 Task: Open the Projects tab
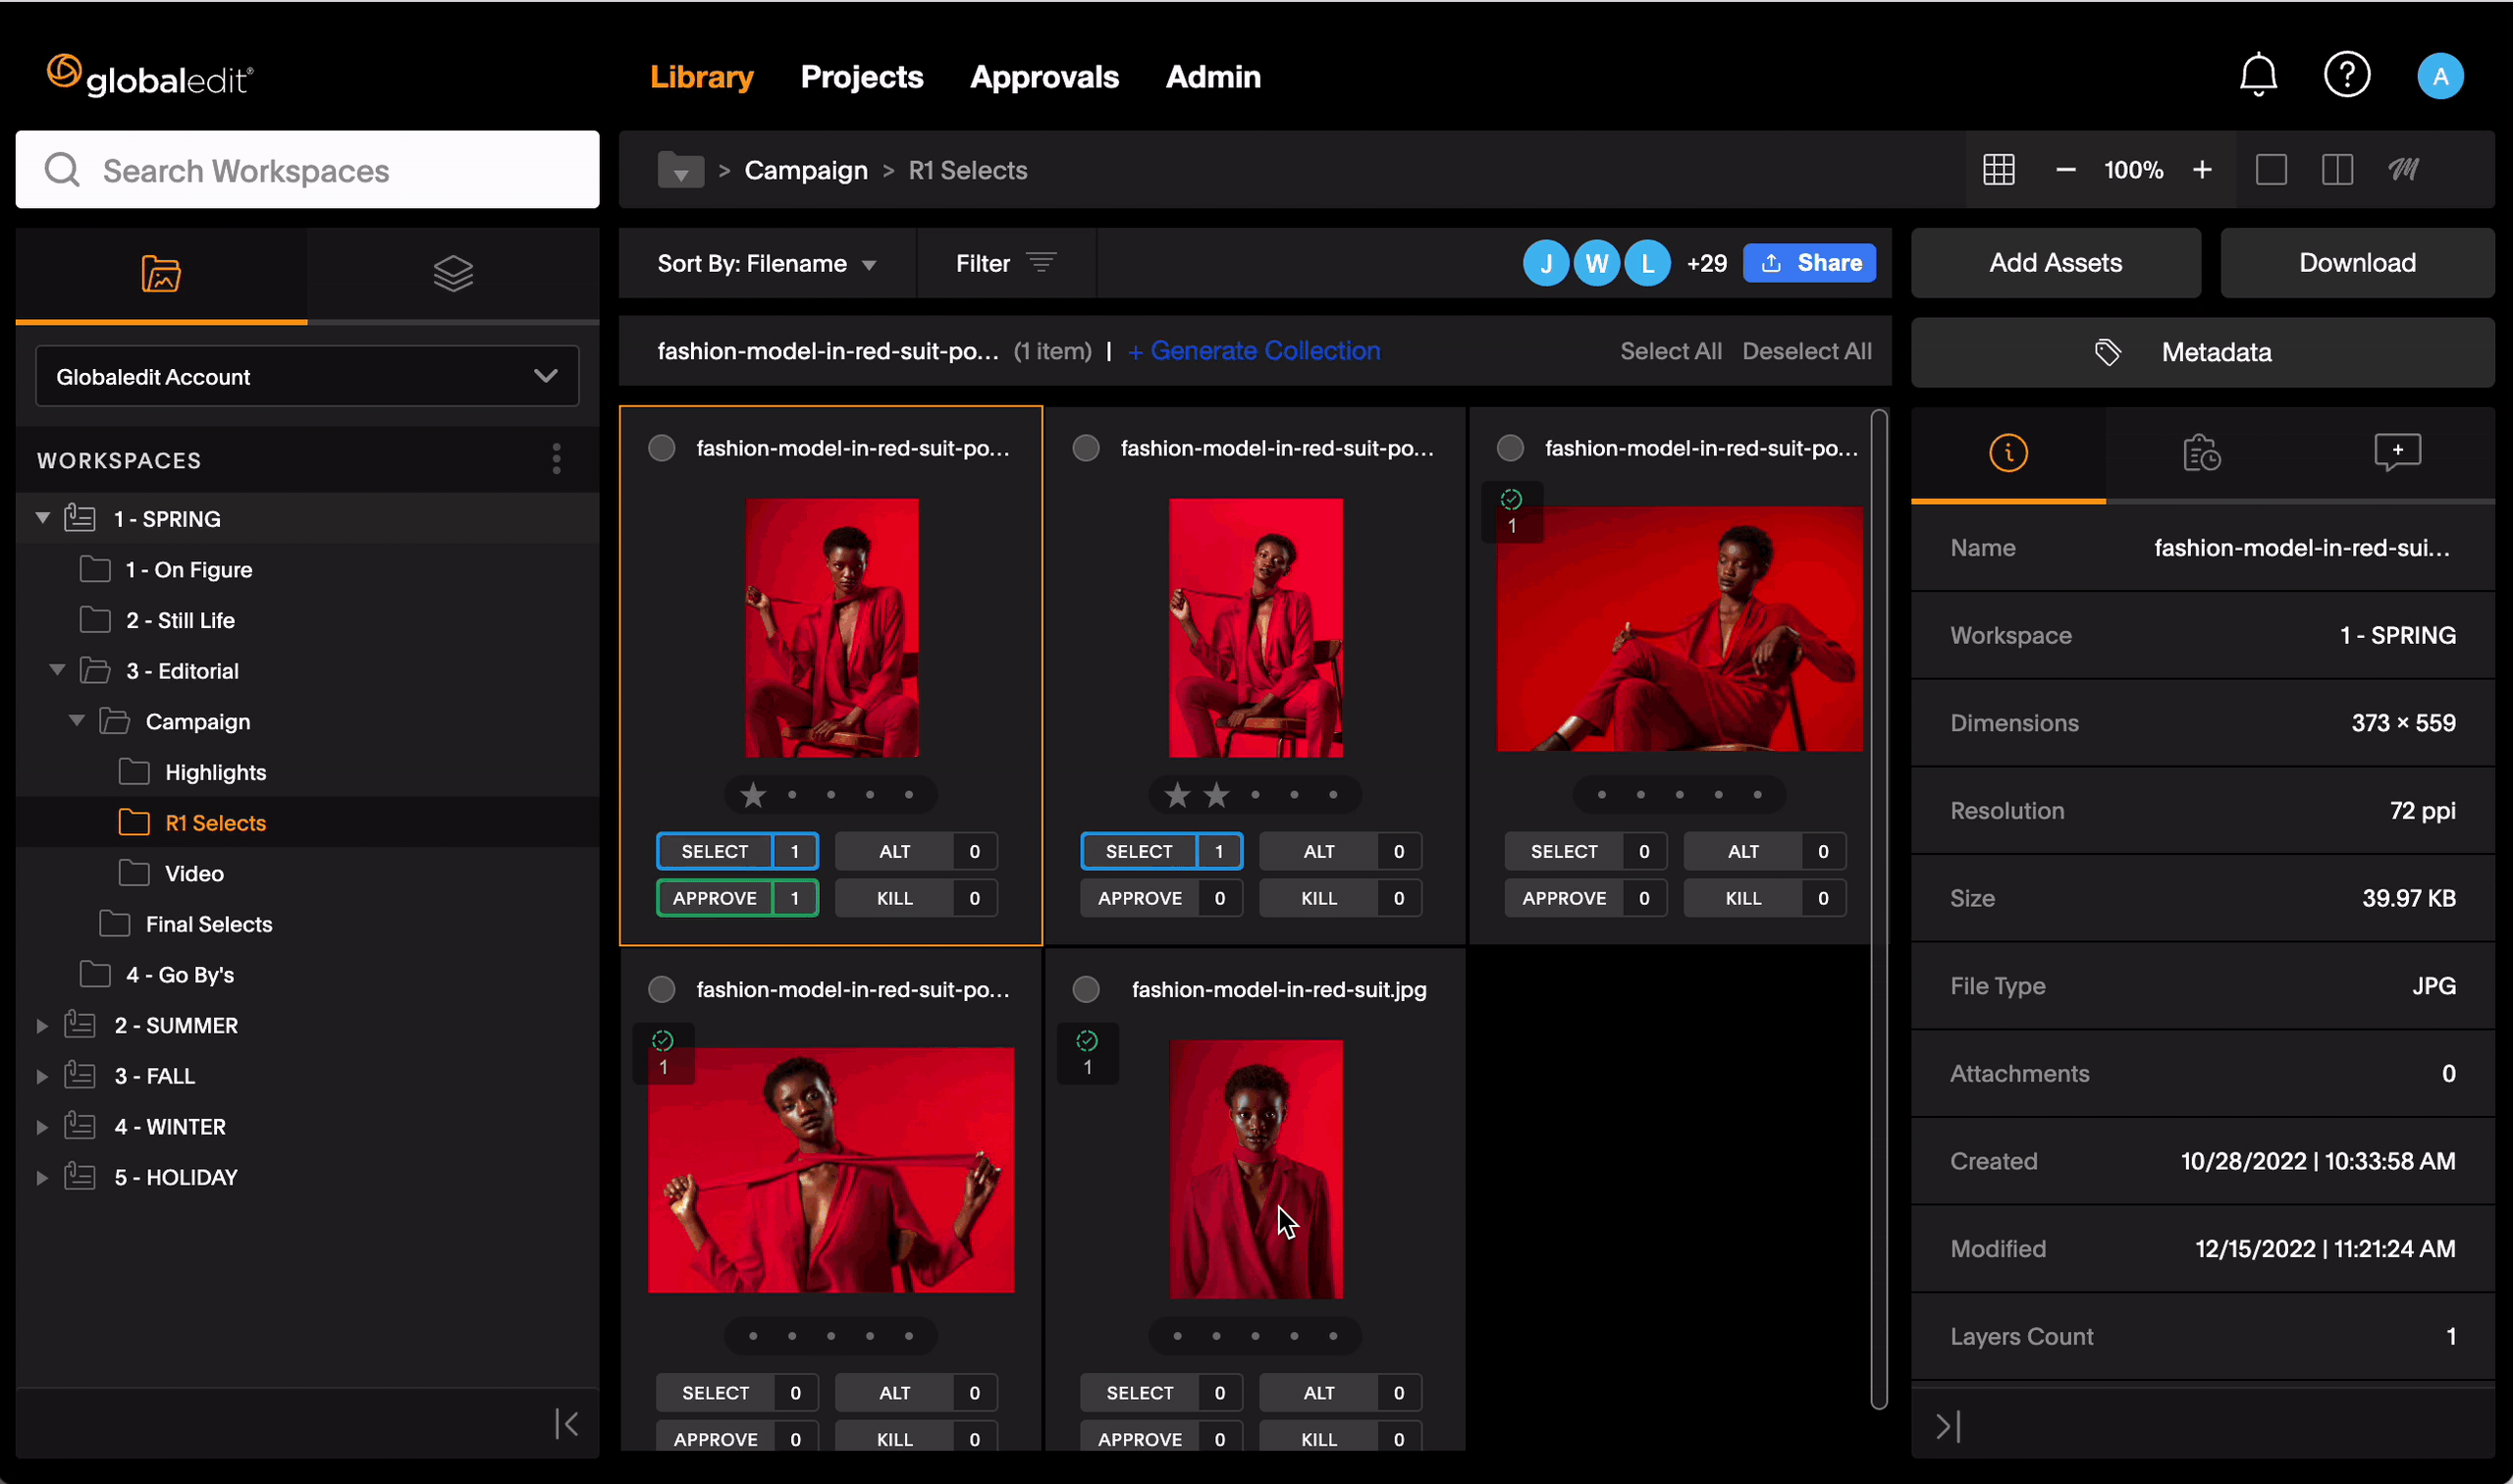pos(861,77)
